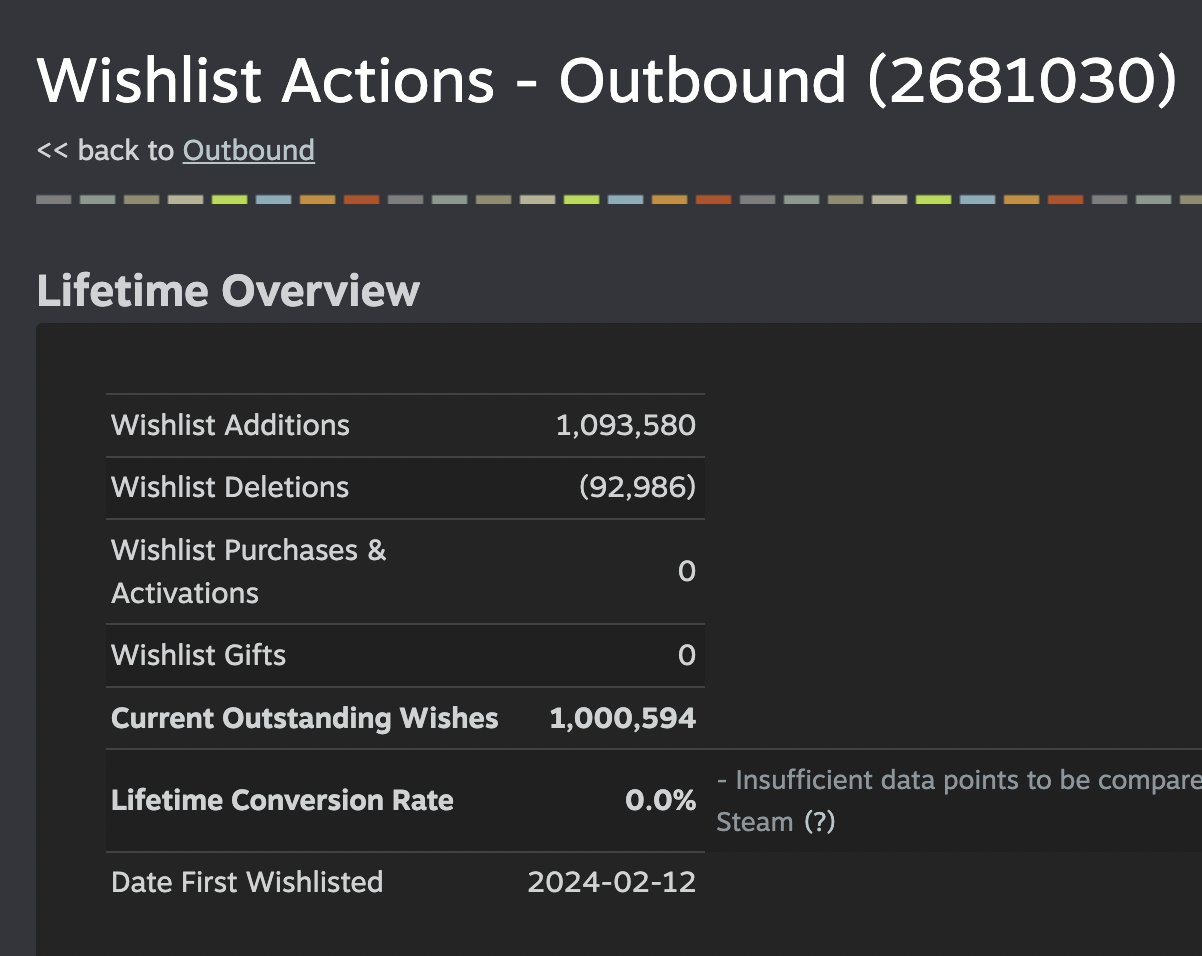This screenshot has width=1202, height=956.
Task: Click the '<< back to' text
Action: [106, 151]
